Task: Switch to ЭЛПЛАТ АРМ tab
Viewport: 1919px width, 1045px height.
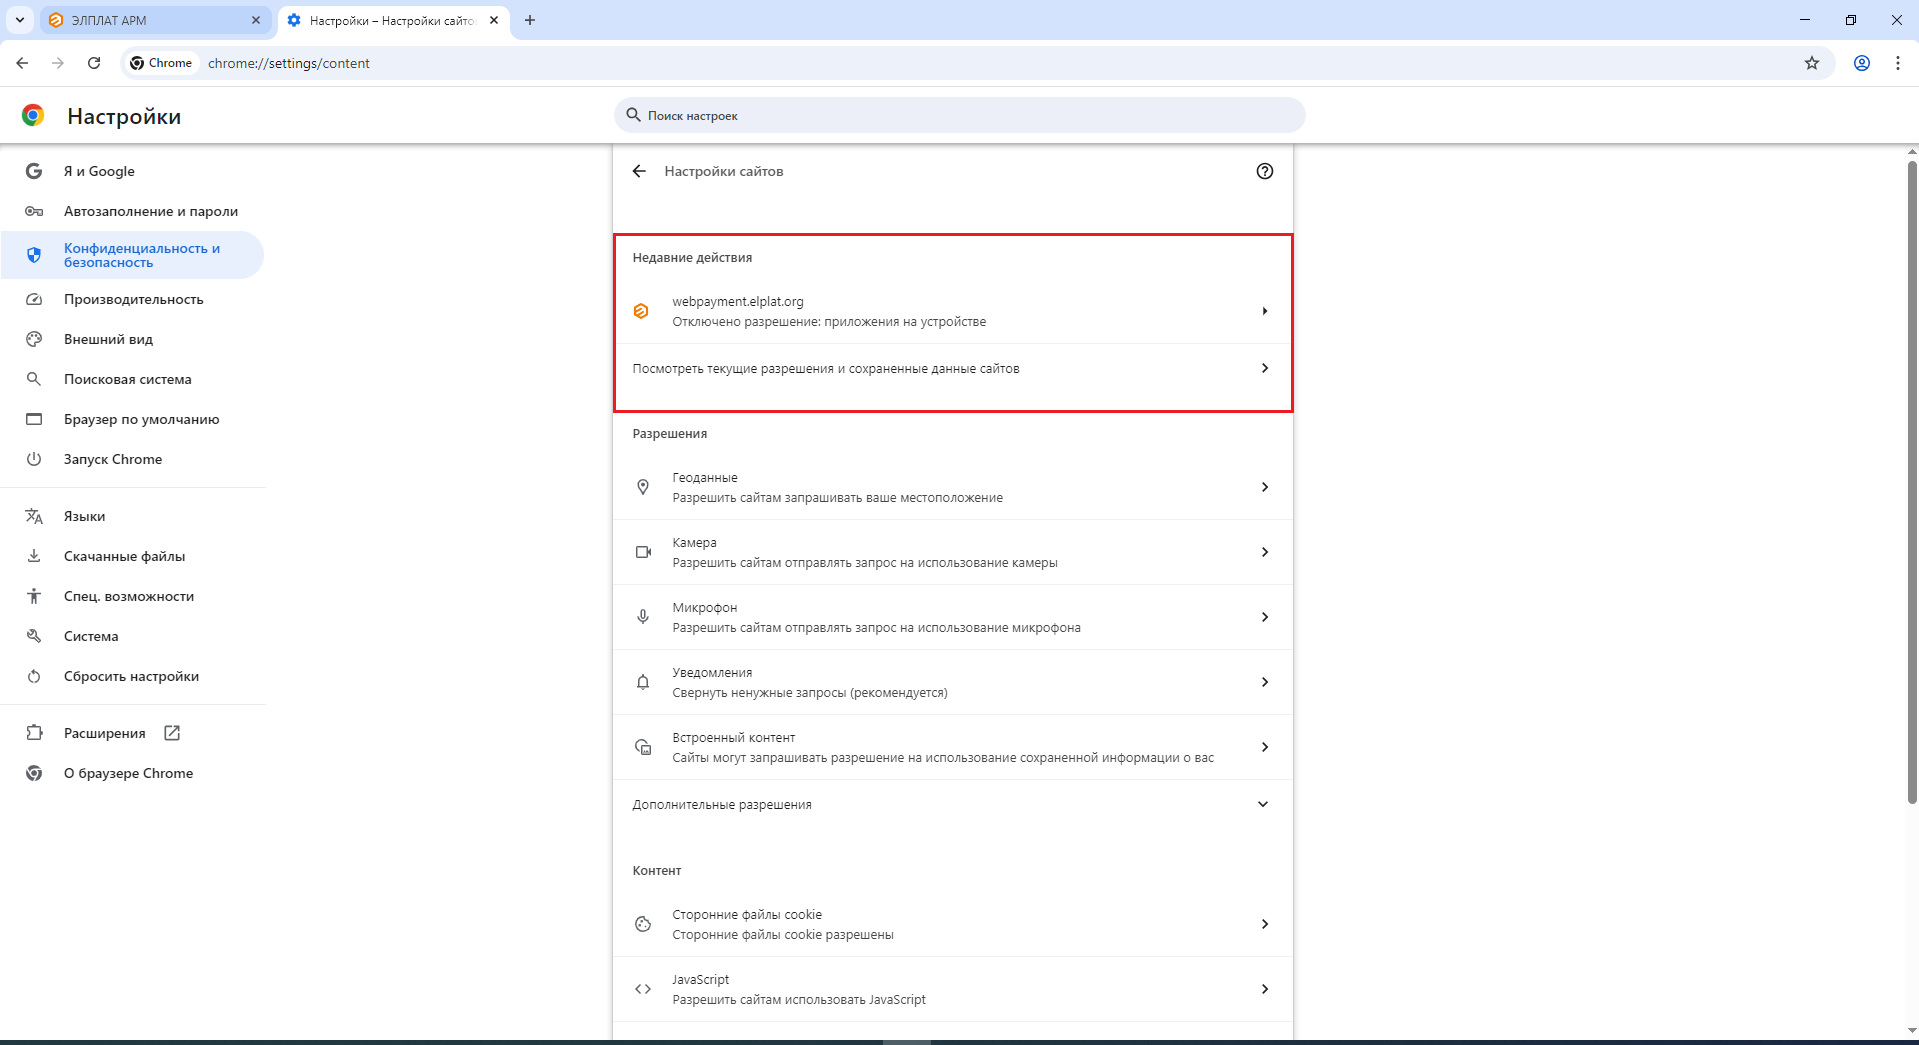Action: click(x=155, y=20)
